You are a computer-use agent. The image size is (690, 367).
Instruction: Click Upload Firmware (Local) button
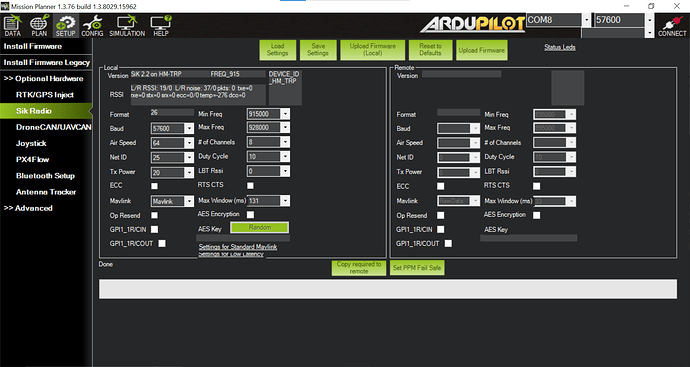373,50
